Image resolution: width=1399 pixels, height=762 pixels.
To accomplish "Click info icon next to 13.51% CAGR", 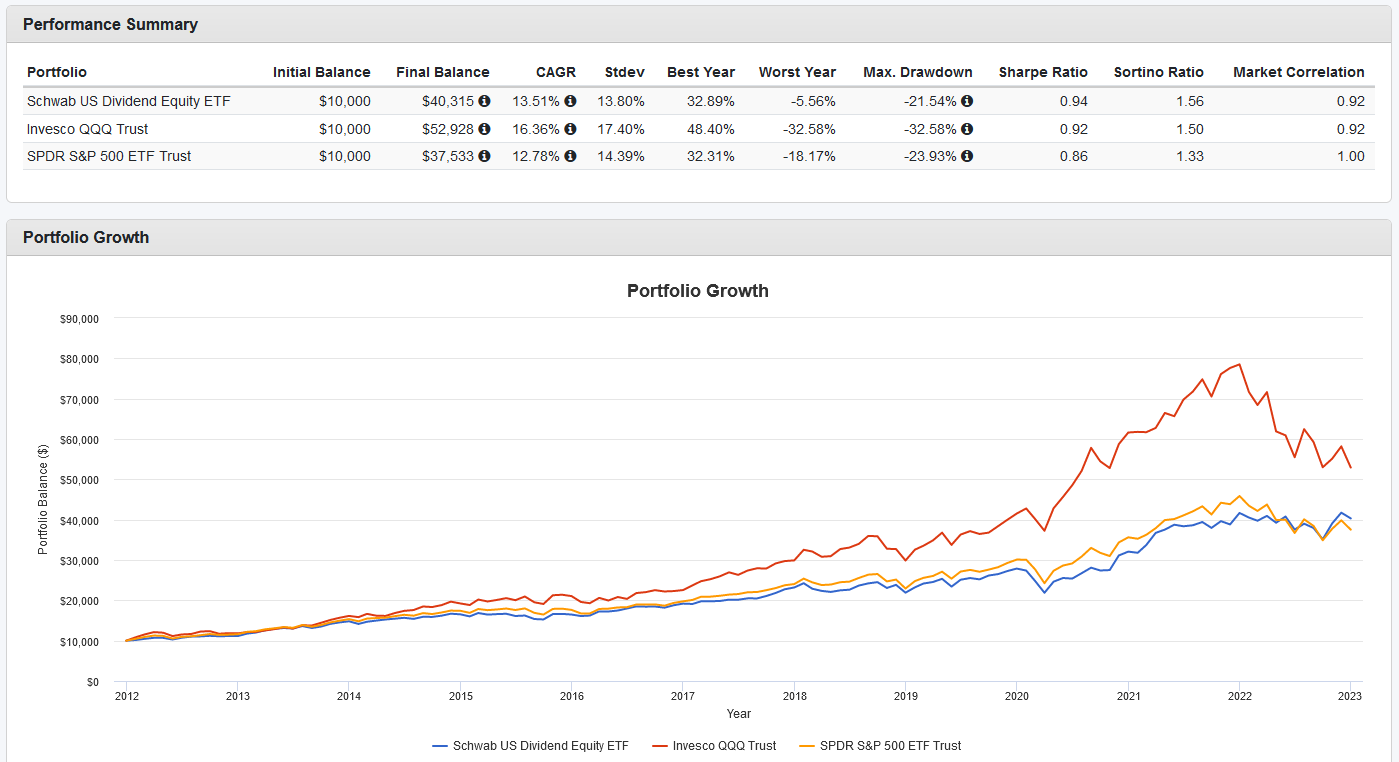I will coord(570,102).
